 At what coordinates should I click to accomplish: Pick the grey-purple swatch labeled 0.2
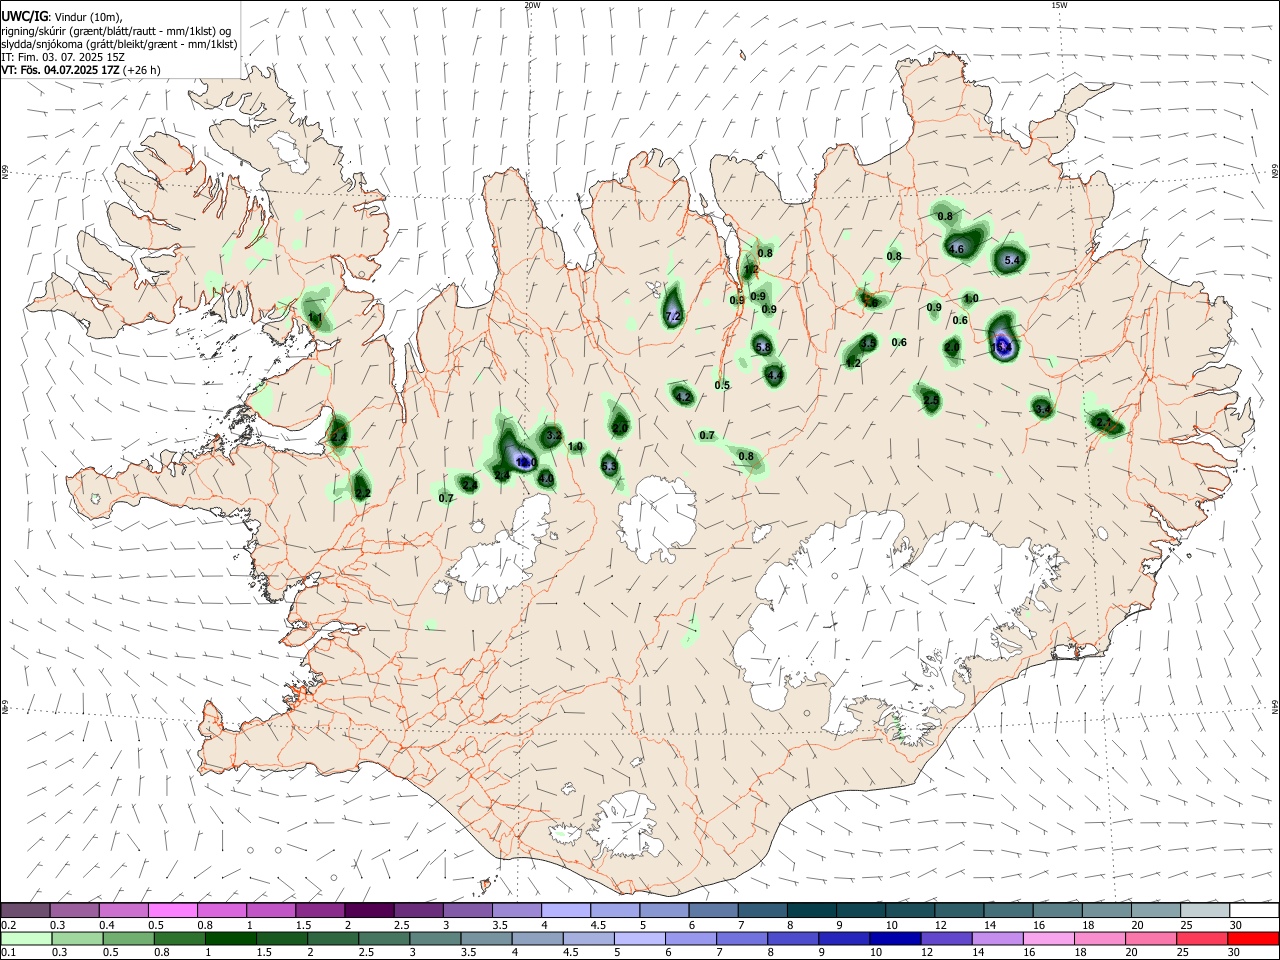(x=25, y=911)
